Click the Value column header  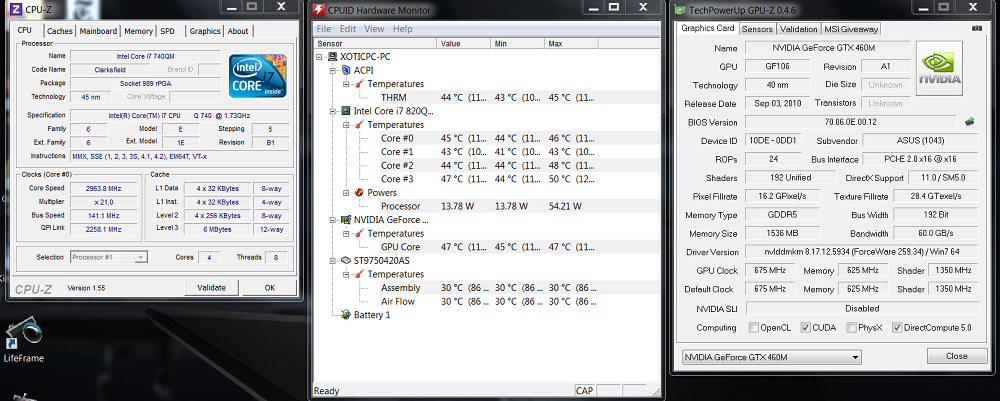(x=464, y=43)
